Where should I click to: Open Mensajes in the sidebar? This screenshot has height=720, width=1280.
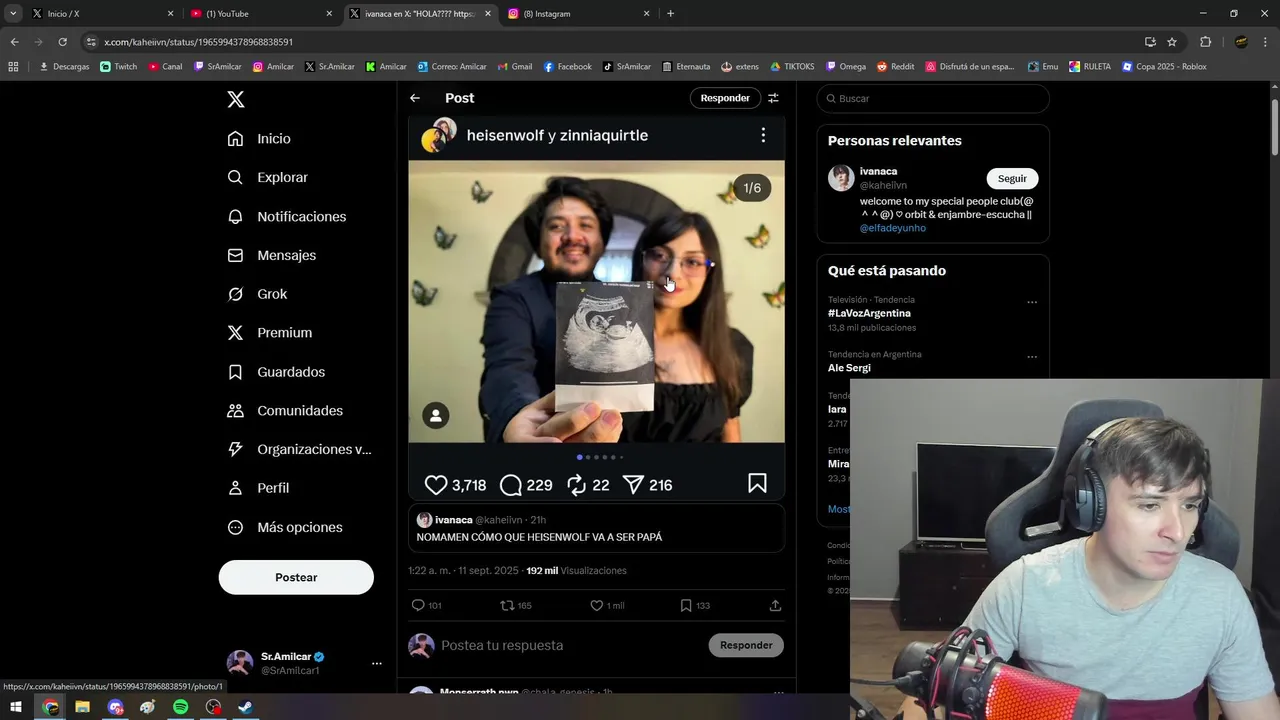pos(271,255)
